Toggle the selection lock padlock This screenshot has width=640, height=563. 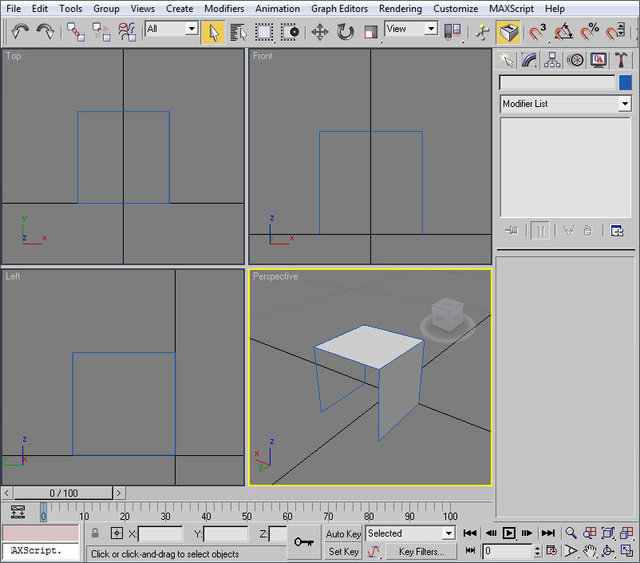96,534
